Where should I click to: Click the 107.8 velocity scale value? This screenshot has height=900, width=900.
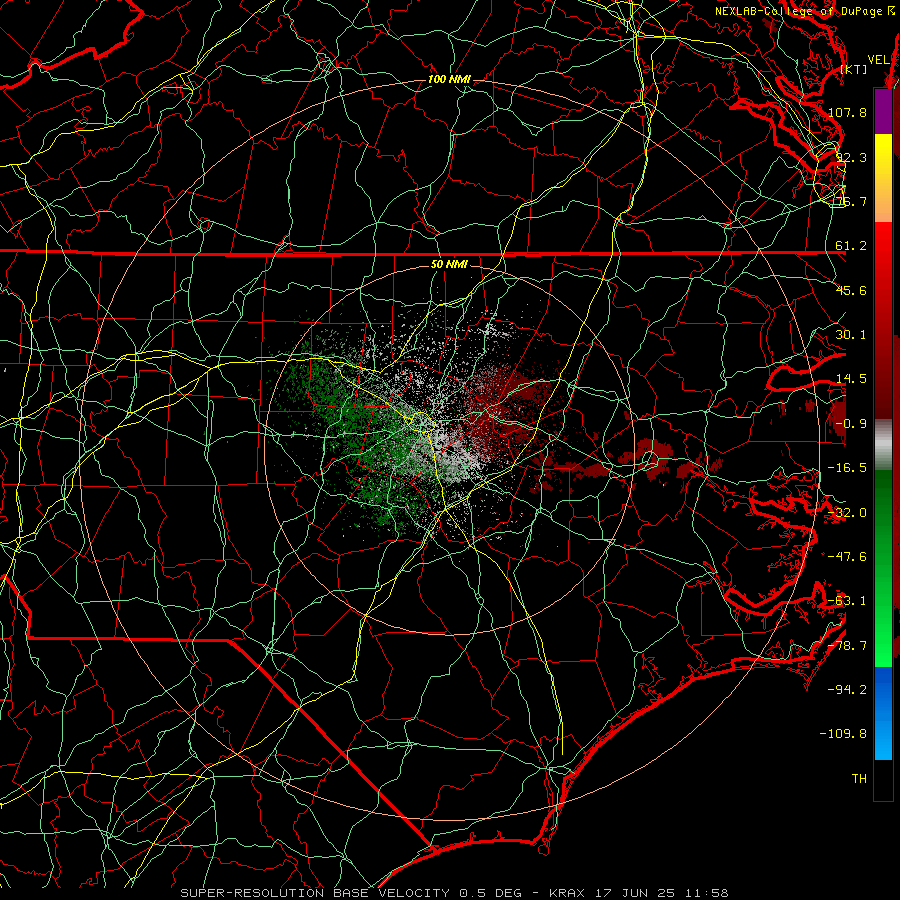coord(847,112)
